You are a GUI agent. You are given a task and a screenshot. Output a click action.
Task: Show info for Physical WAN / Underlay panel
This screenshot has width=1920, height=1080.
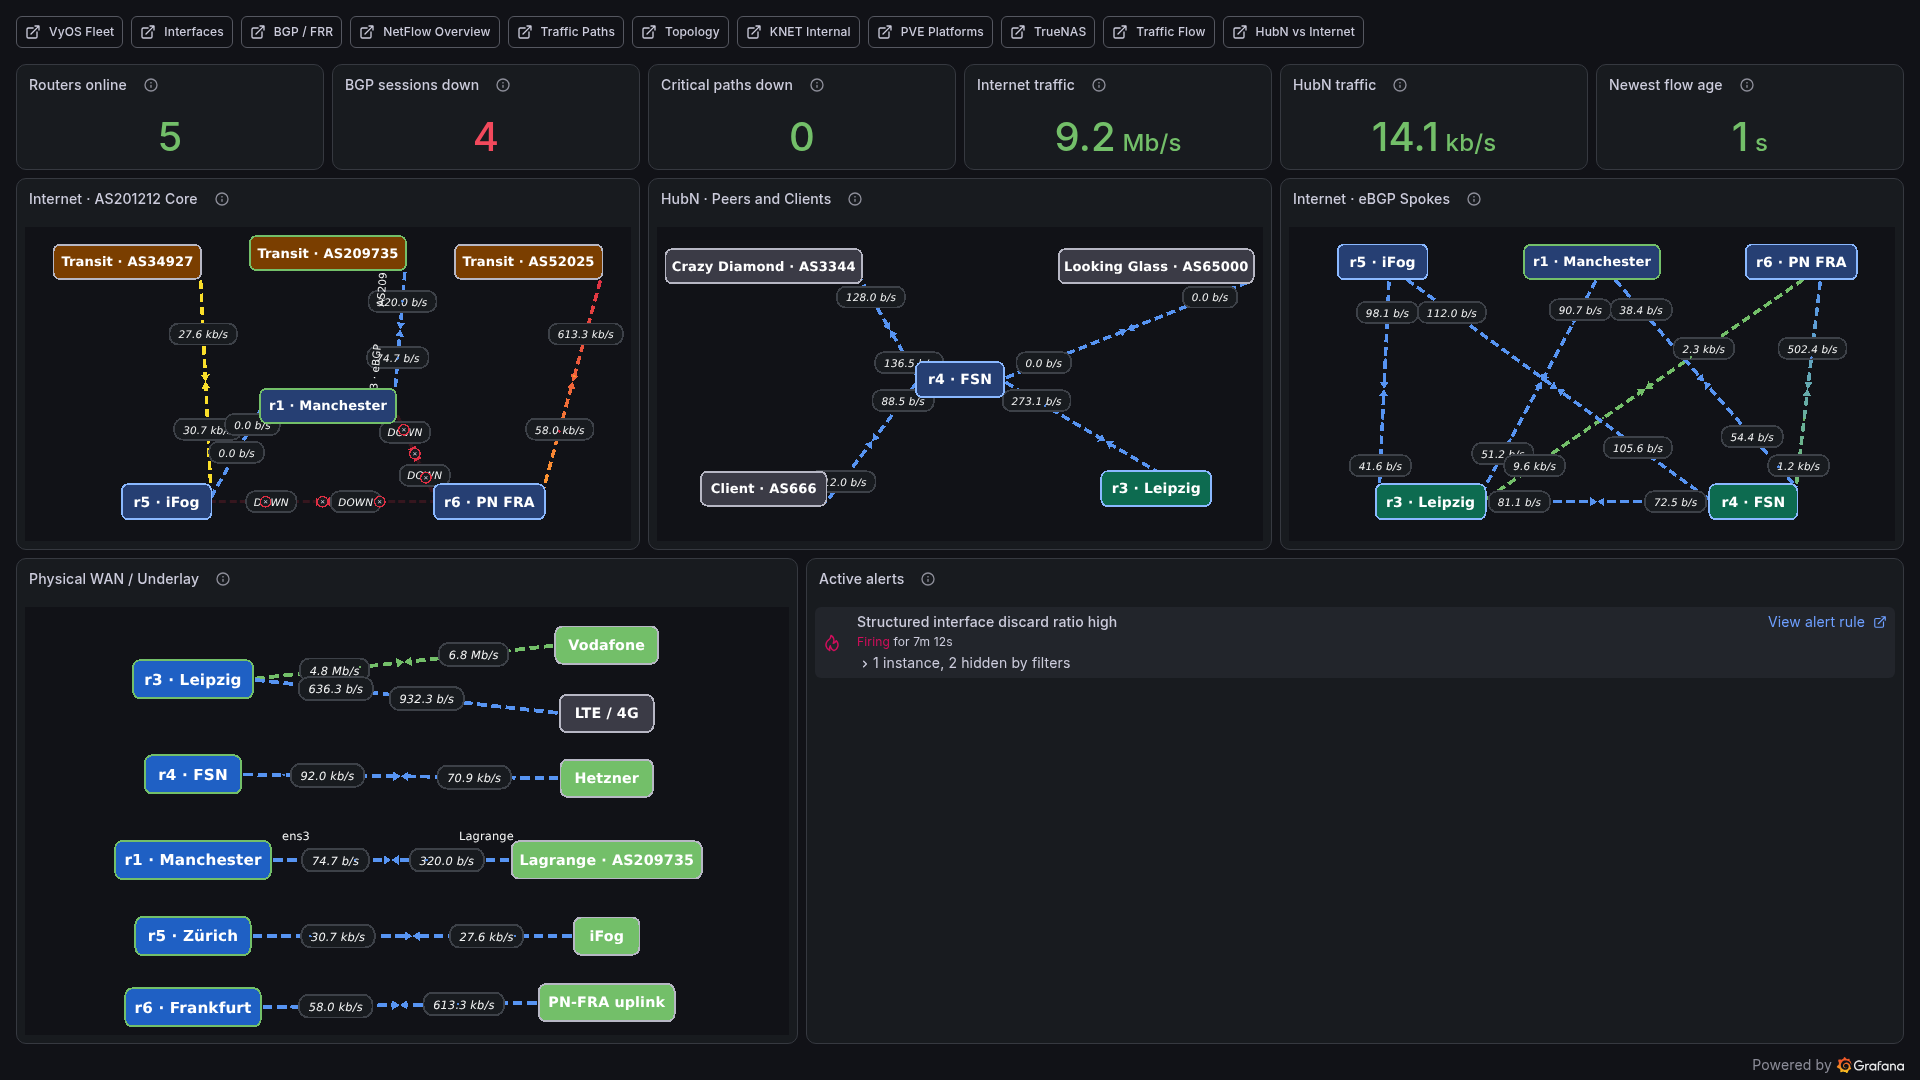pyautogui.click(x=223, y=579)
